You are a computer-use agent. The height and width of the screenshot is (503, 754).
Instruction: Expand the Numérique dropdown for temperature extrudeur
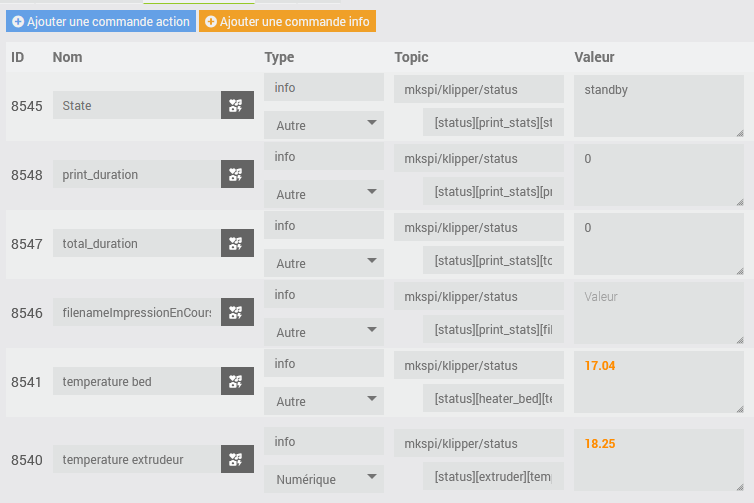[x=324, y=479]
